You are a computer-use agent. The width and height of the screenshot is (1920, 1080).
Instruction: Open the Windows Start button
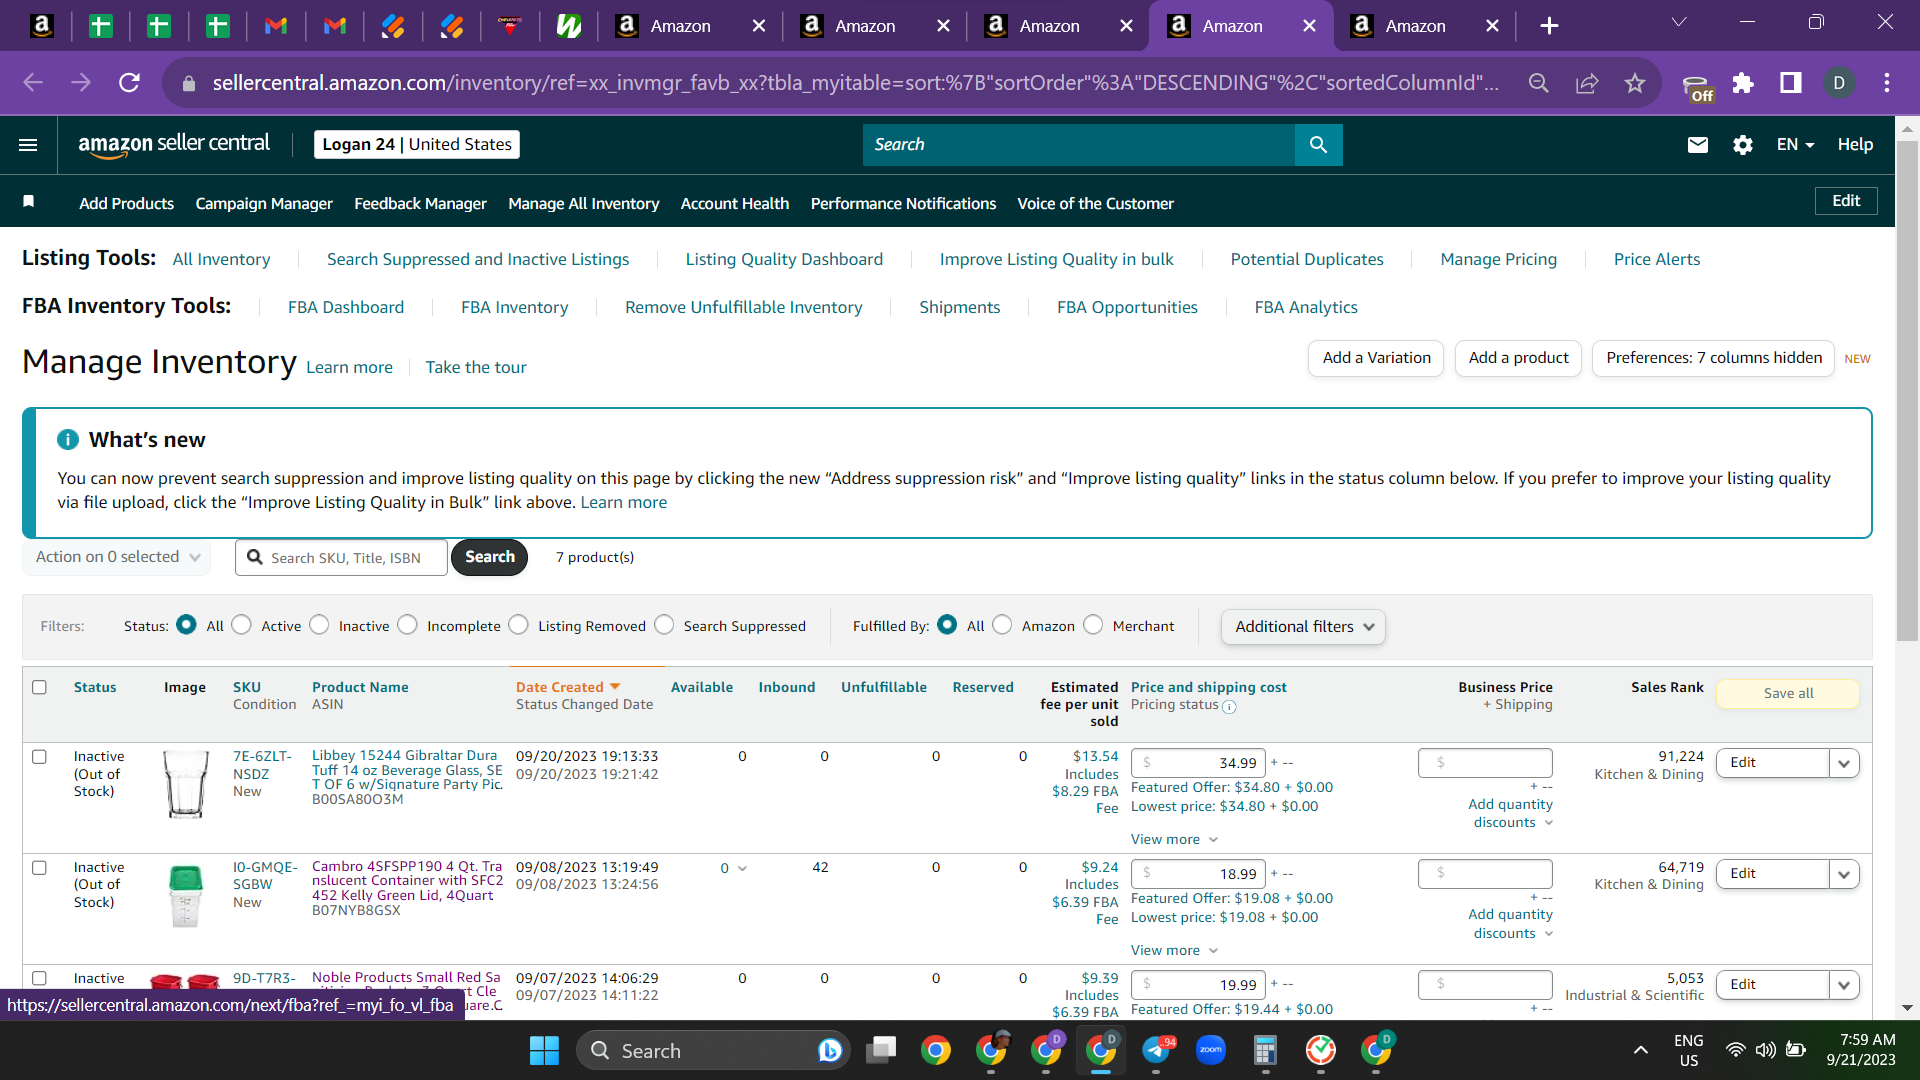[544, 1050]
